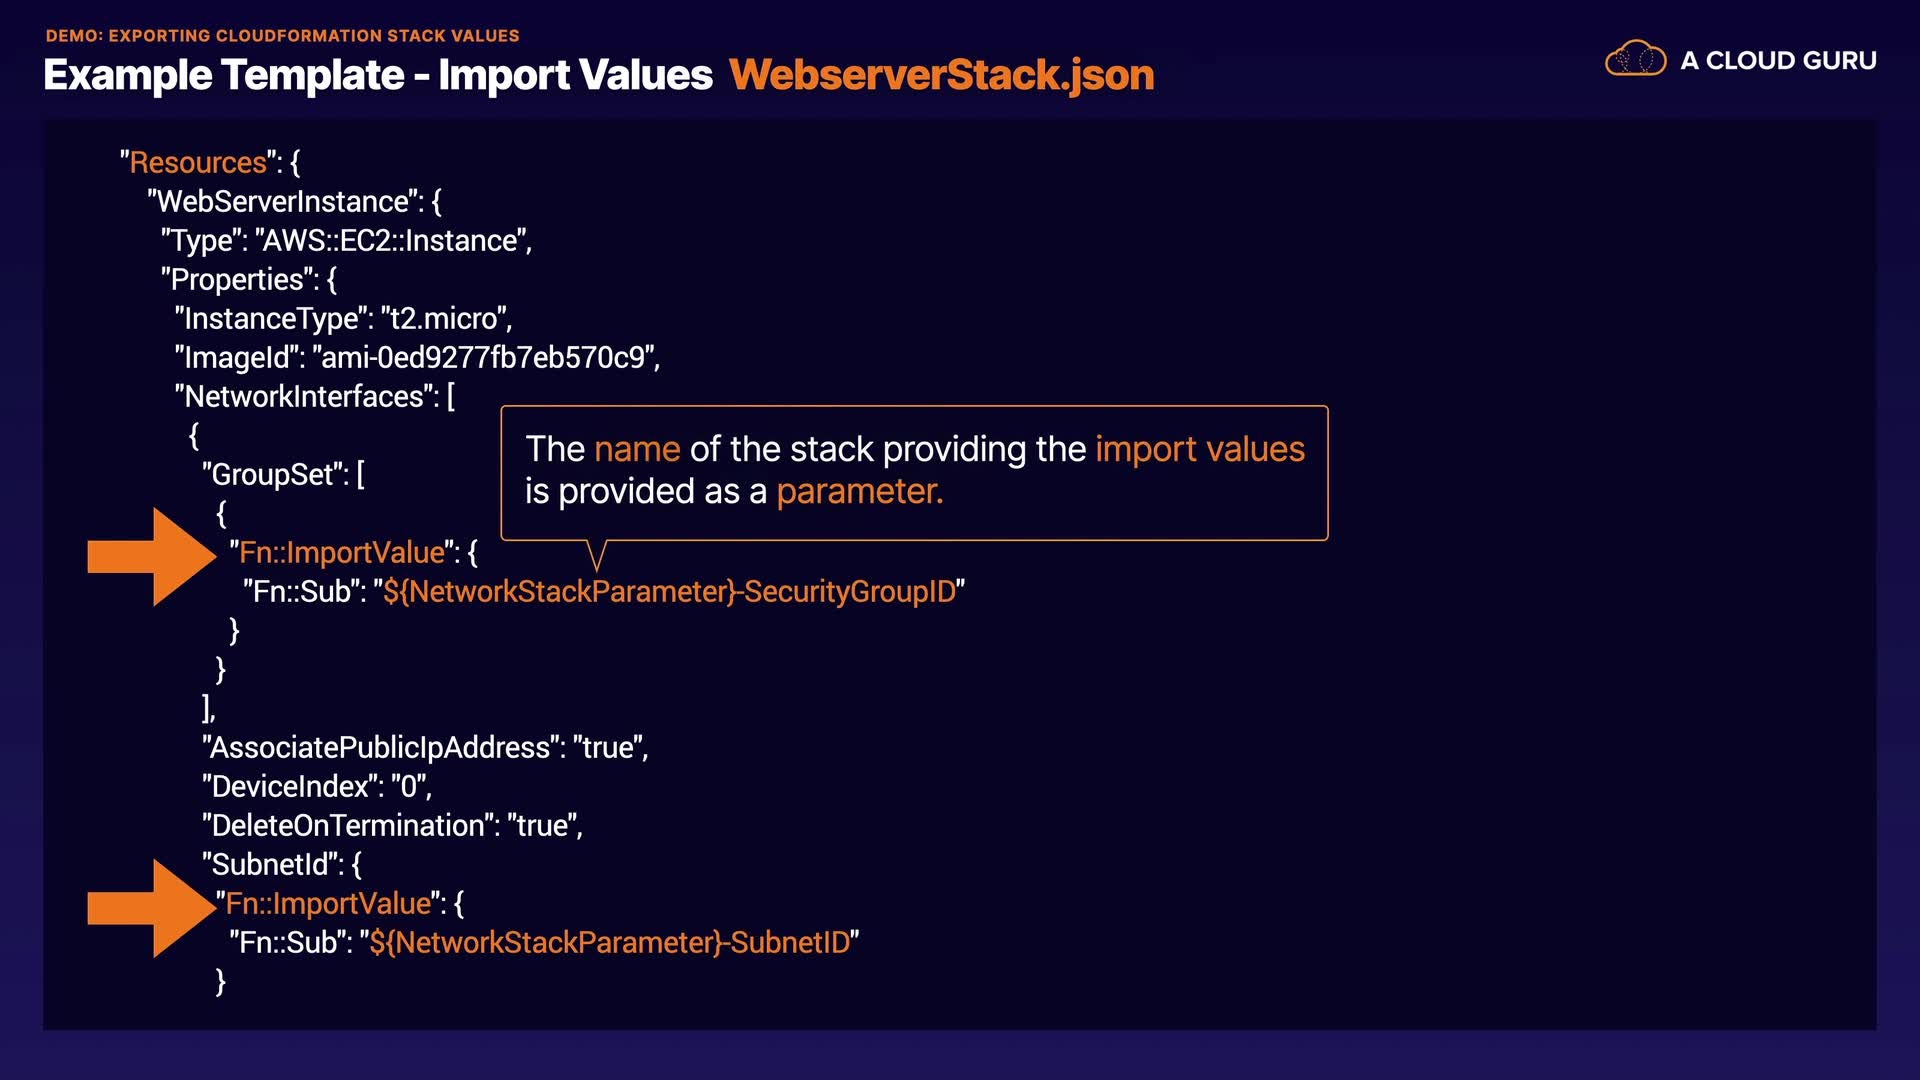This screenshot has height=1080, width=1920.
Task: Click the WebserverStack.json file name in the title
Action: (941, 75)
